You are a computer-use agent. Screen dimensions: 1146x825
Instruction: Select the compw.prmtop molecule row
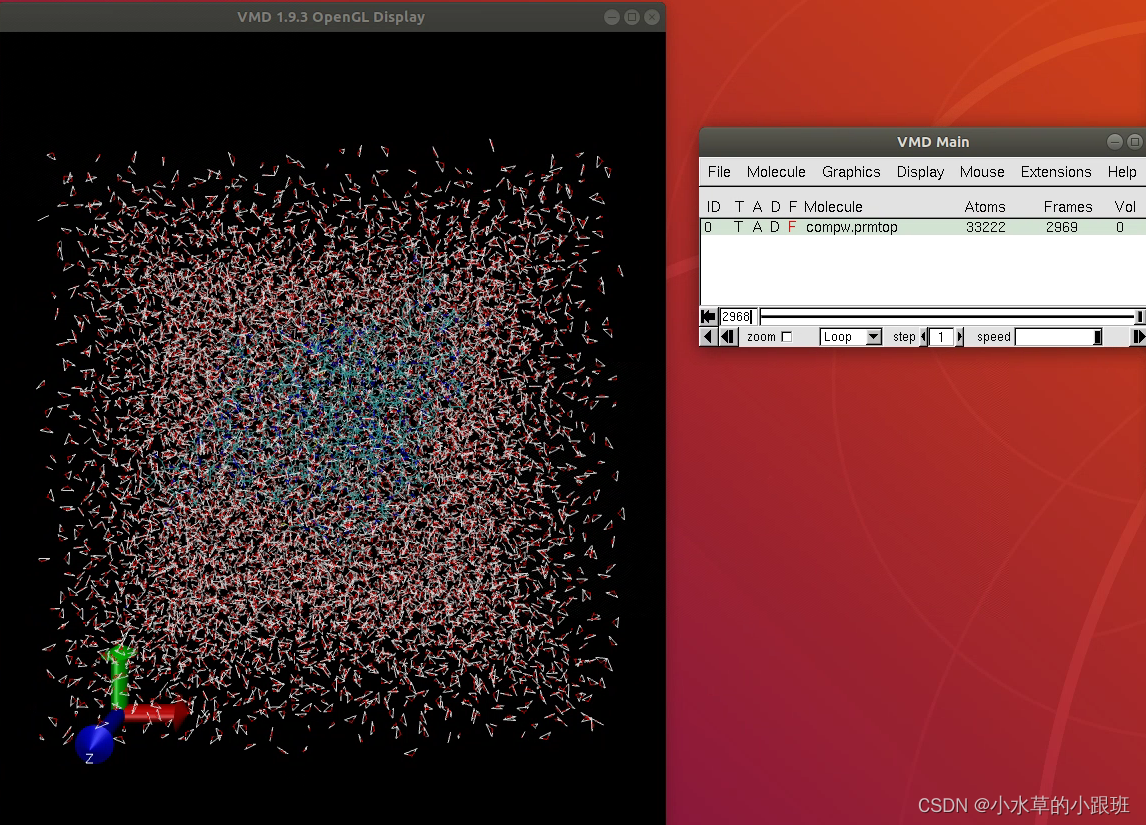[x=851, y=227]
